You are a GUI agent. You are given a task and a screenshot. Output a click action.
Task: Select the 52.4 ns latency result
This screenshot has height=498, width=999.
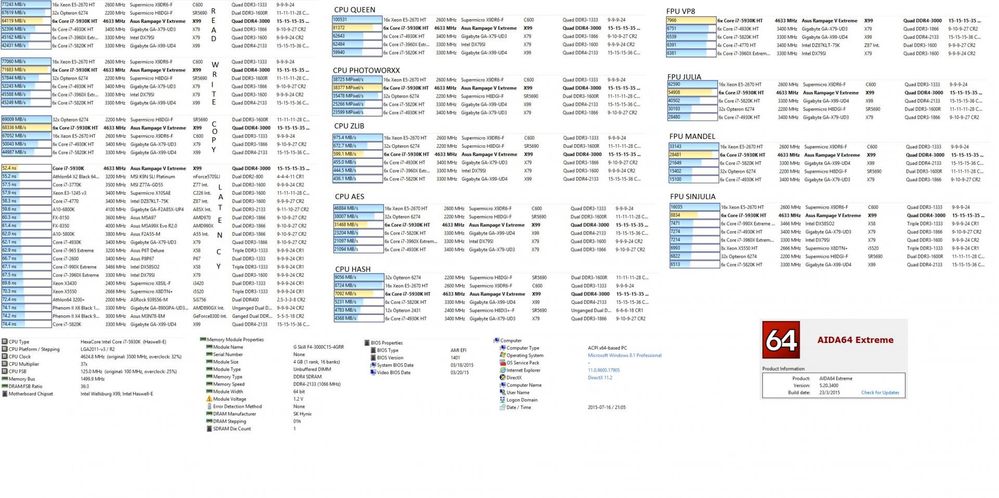click(25, 168)
